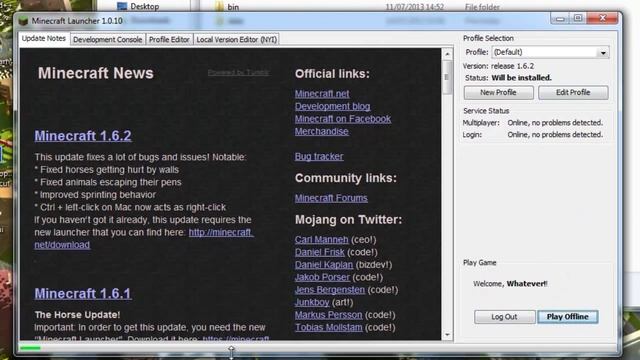Click the Powered by Tumblr link
This screenshot has height=360, width=640.
pos(238,73)
